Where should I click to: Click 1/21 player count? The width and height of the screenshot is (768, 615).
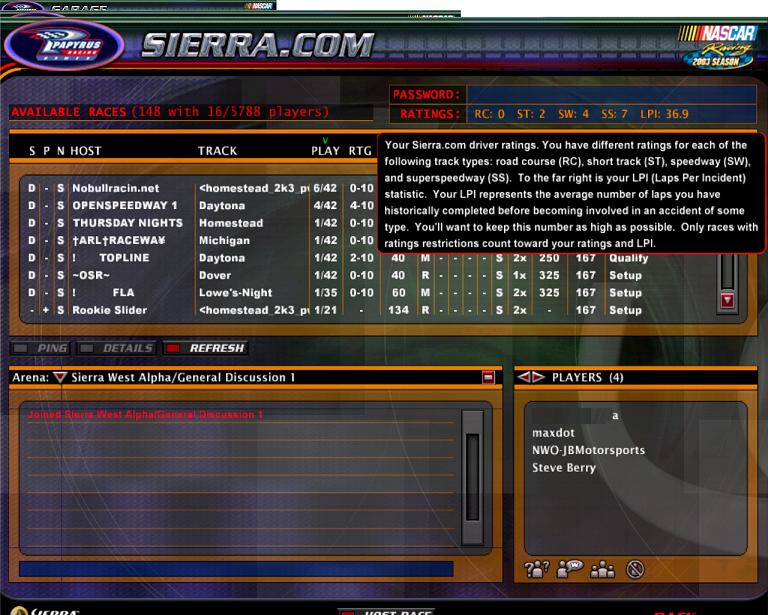(x=325, y=310)
